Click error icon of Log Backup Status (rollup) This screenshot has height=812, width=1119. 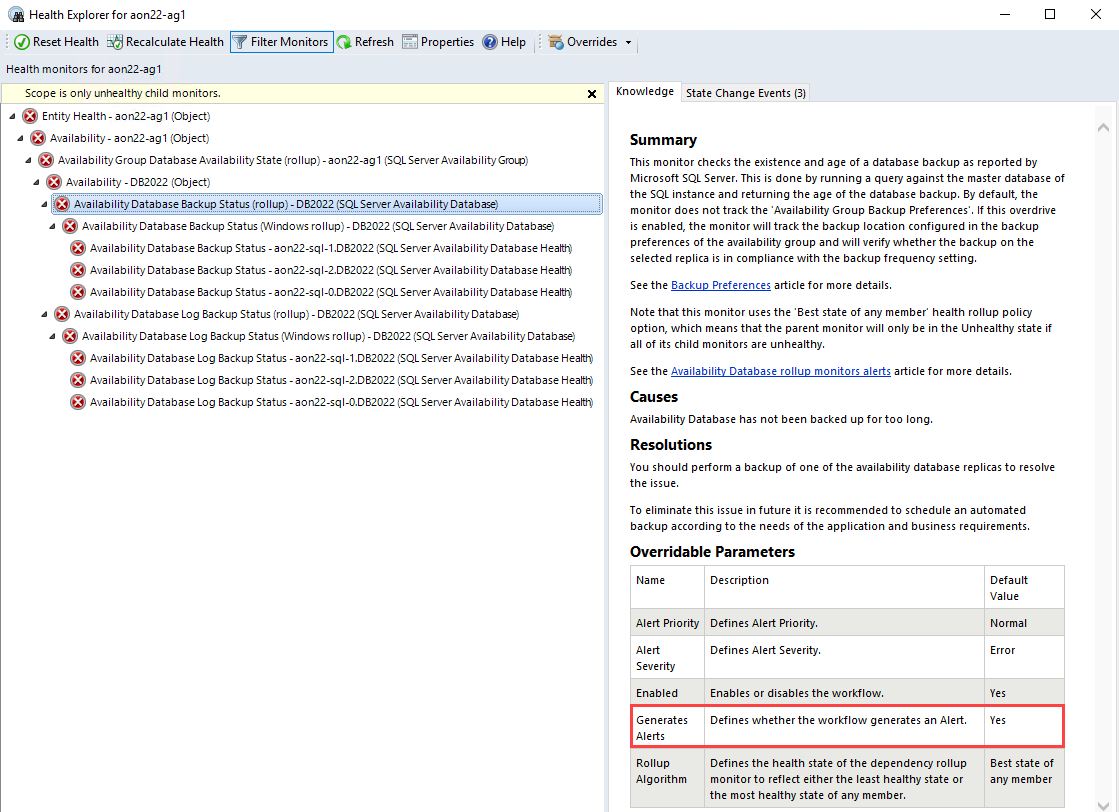click(62, 315)
